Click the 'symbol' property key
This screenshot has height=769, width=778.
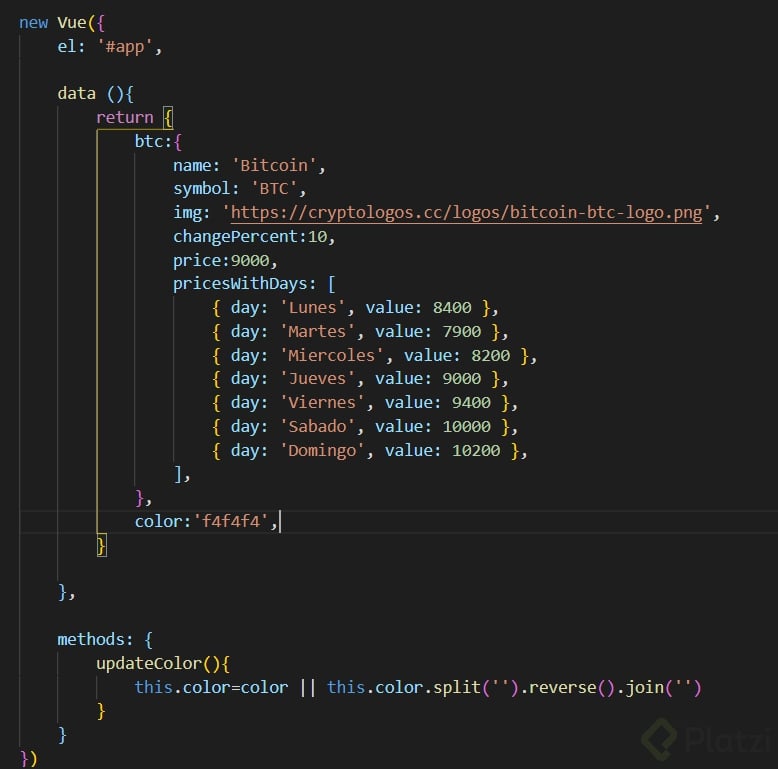pos(201,189)
